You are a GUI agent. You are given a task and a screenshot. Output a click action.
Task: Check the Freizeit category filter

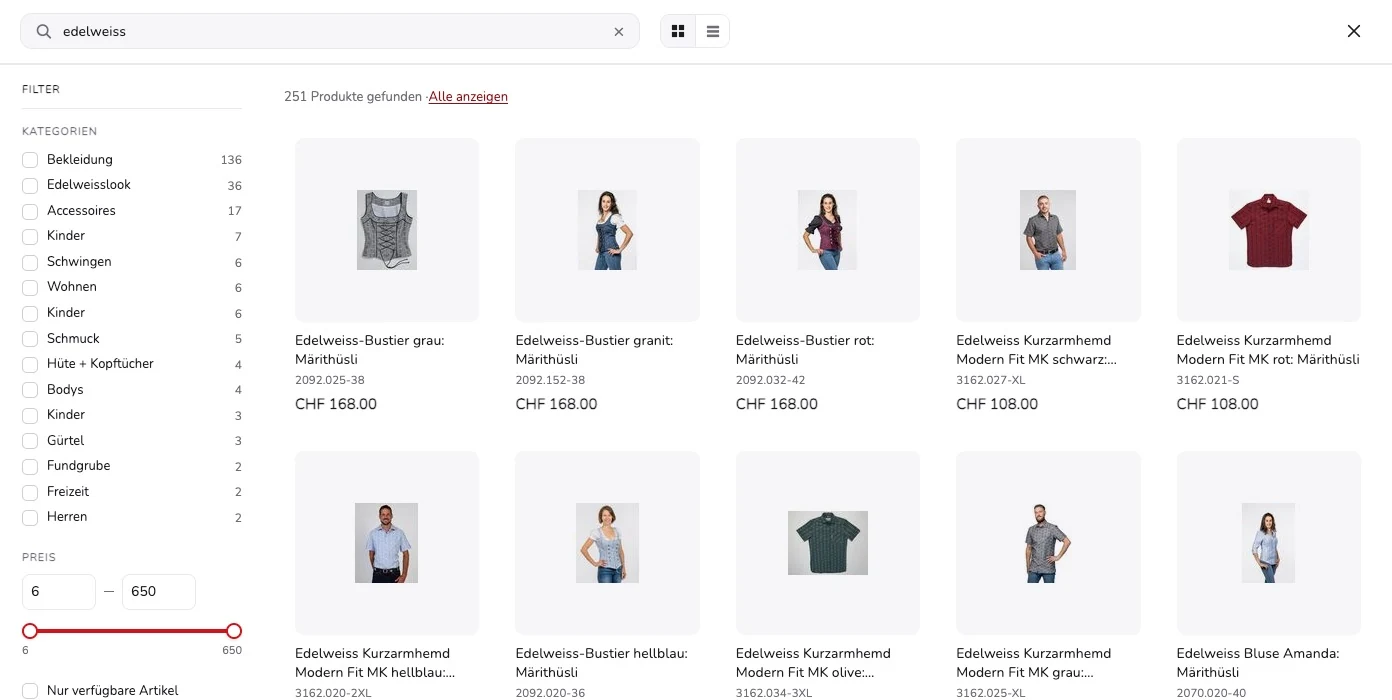30,492
